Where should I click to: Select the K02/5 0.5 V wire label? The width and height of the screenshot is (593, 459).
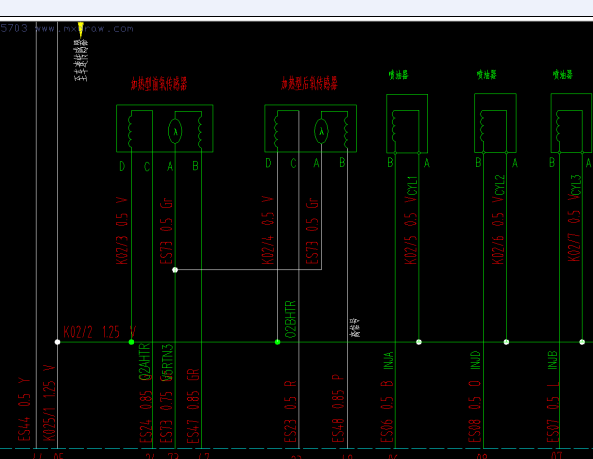(x=411, y=231)
